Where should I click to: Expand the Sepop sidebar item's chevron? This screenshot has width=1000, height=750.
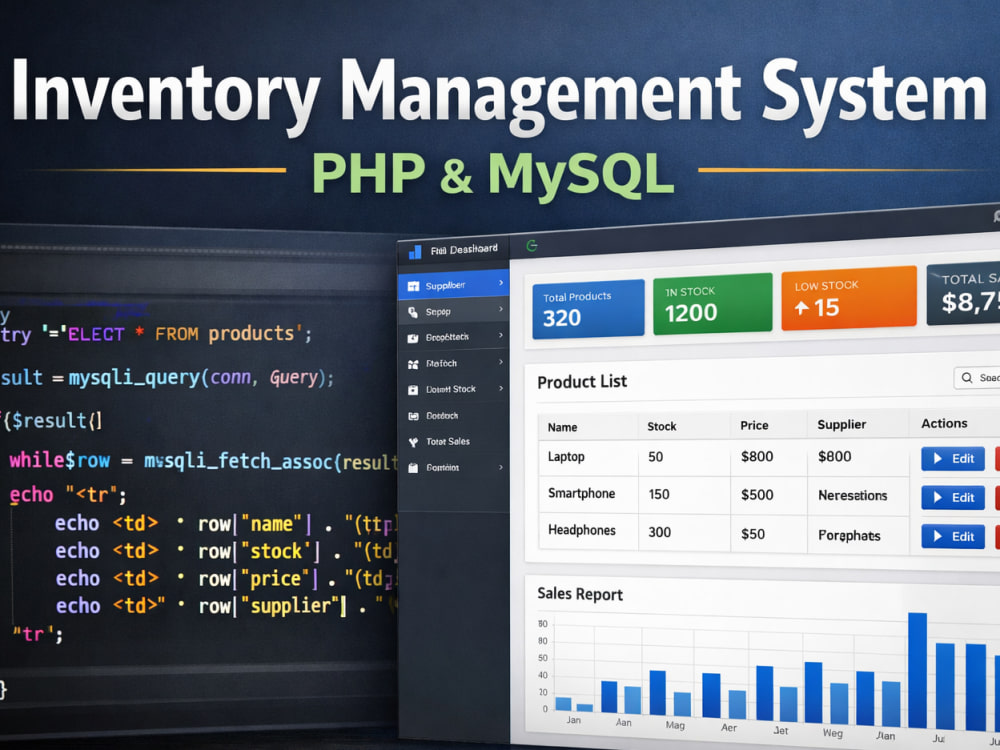click(x=501, y=309)
